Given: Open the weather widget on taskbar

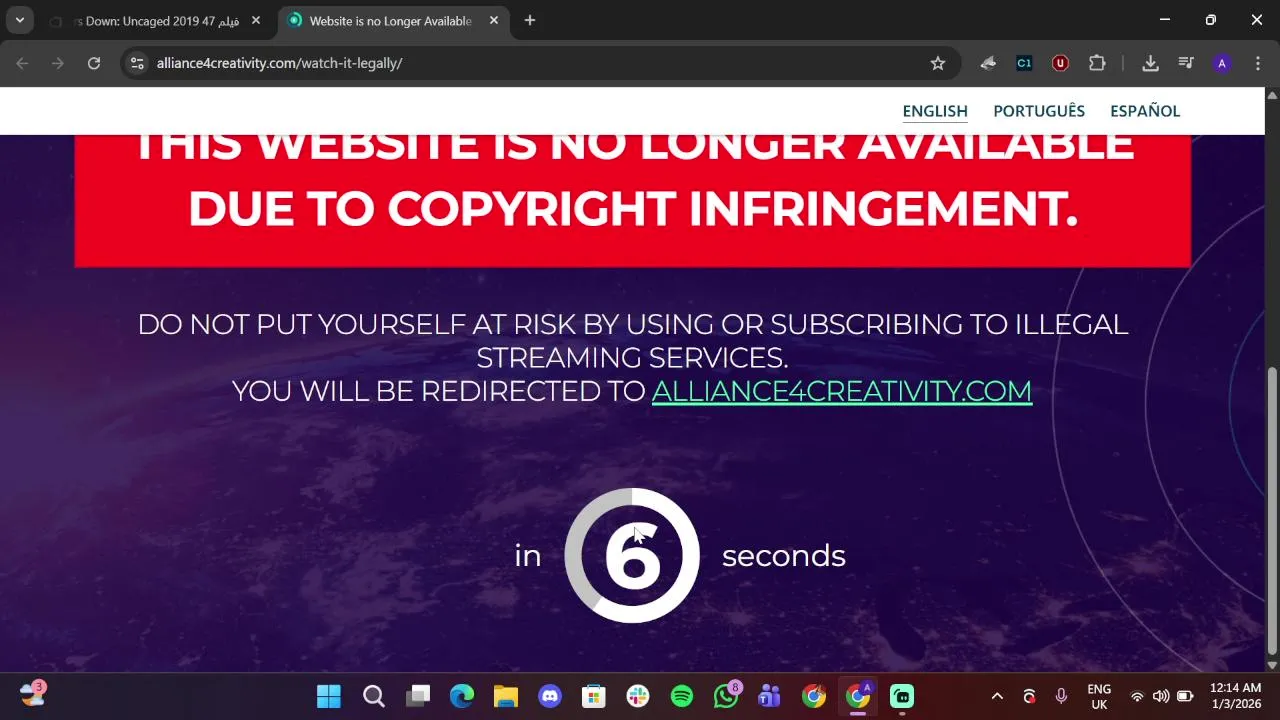Looking at the screenshot, I should tap(32, 694).
